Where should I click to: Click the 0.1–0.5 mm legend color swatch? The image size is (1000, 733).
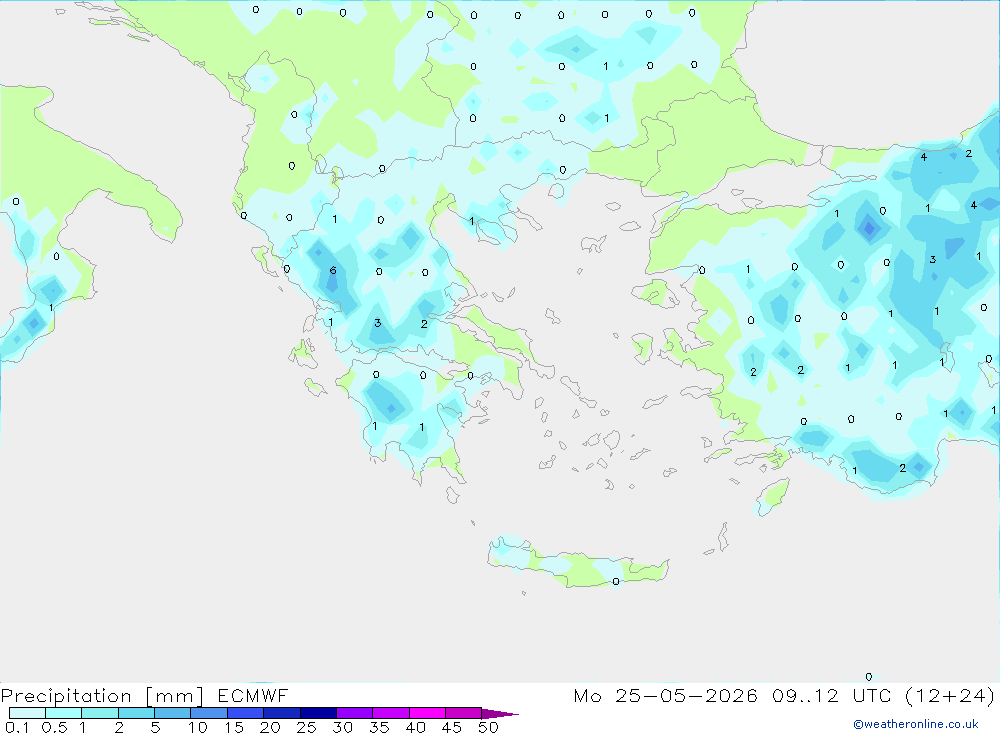point(27,713)
